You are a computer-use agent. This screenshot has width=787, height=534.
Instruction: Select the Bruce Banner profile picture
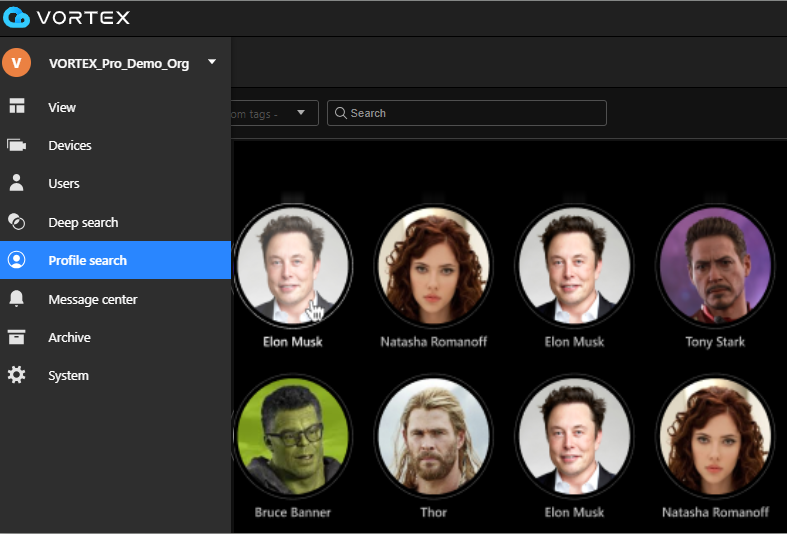[x=292, y=436]
